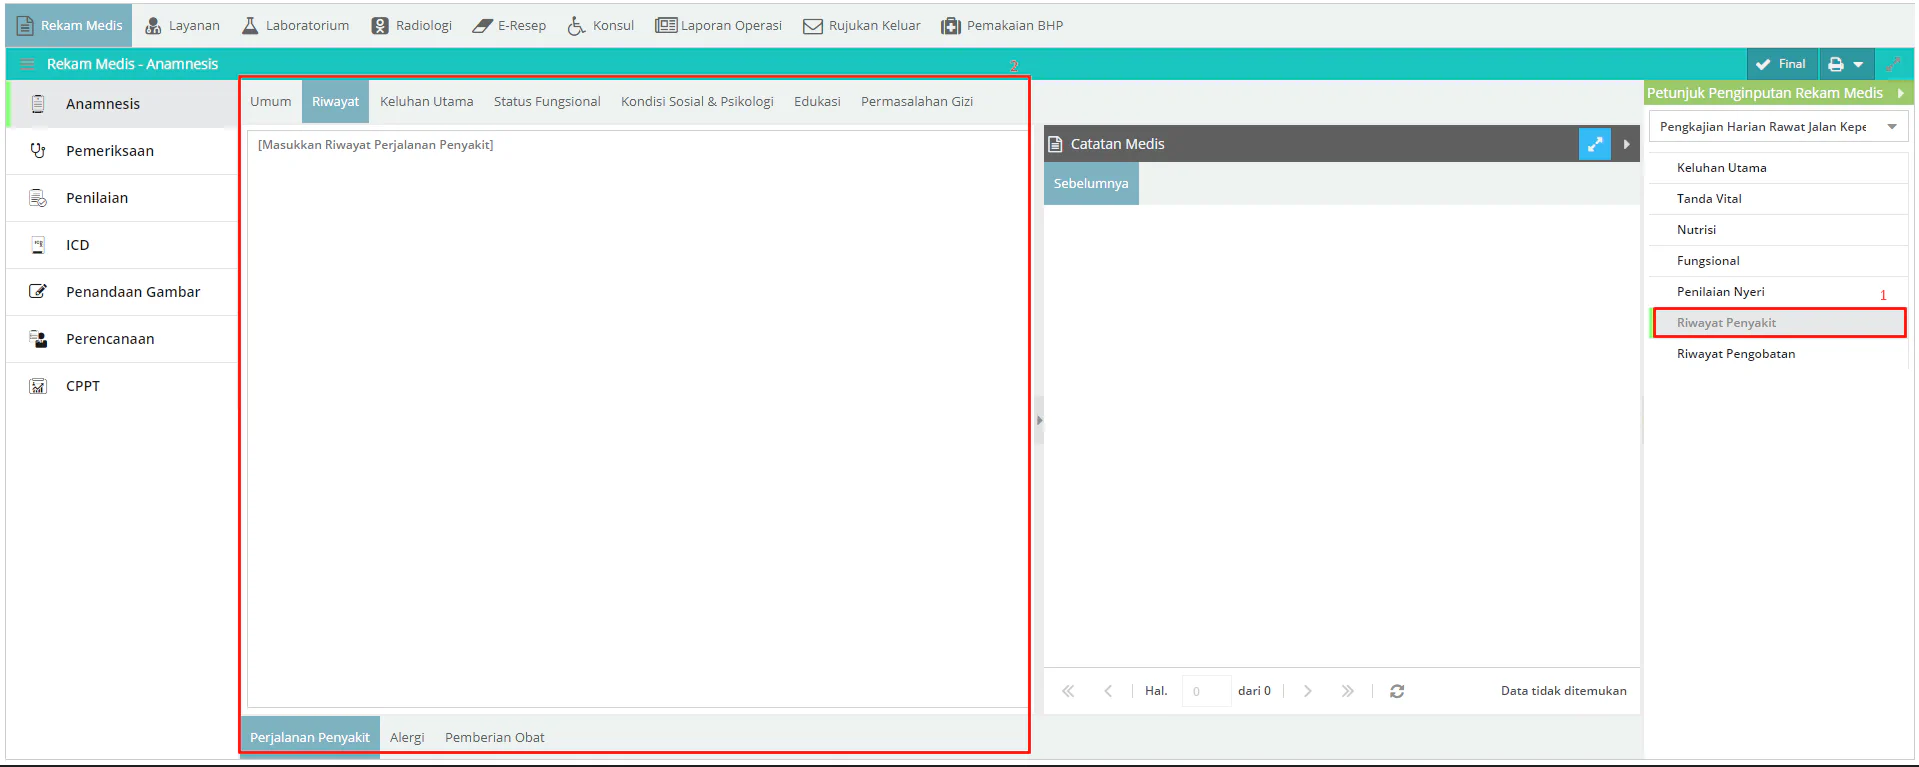Open the Pemakaian BHP menu
1919x767 pixels.
1002,25
